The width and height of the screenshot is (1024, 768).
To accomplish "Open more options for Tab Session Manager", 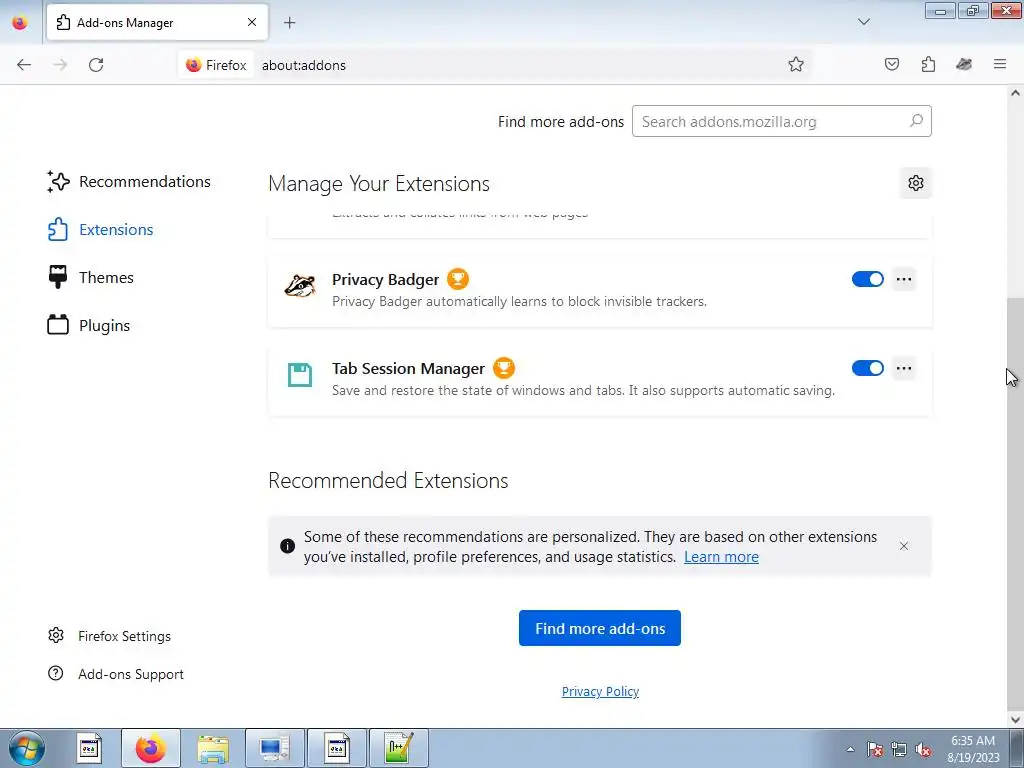I will [904, 368].
